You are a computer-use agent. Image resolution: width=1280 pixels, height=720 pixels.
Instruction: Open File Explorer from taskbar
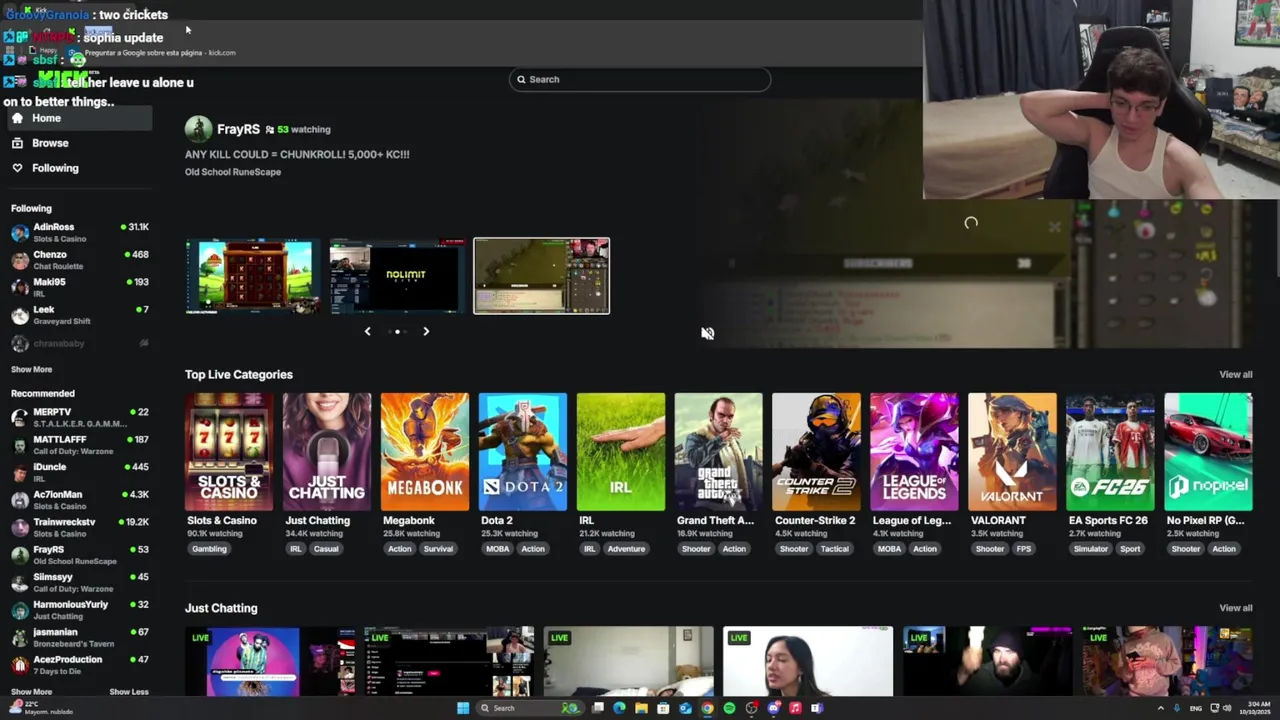click(x=641, y=708)
